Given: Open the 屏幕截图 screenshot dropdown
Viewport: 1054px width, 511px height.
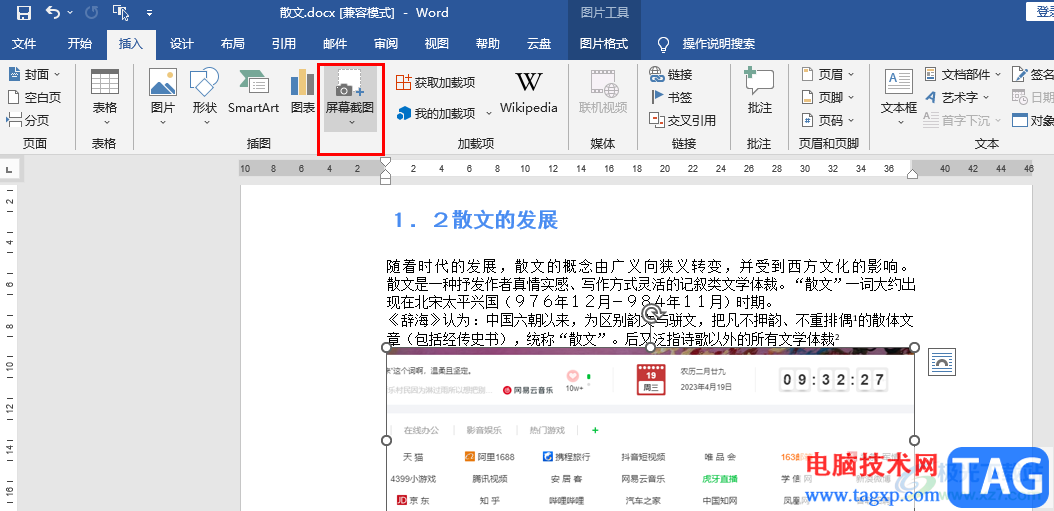Looking at the screenshot, I should click(x=350, y=98).
